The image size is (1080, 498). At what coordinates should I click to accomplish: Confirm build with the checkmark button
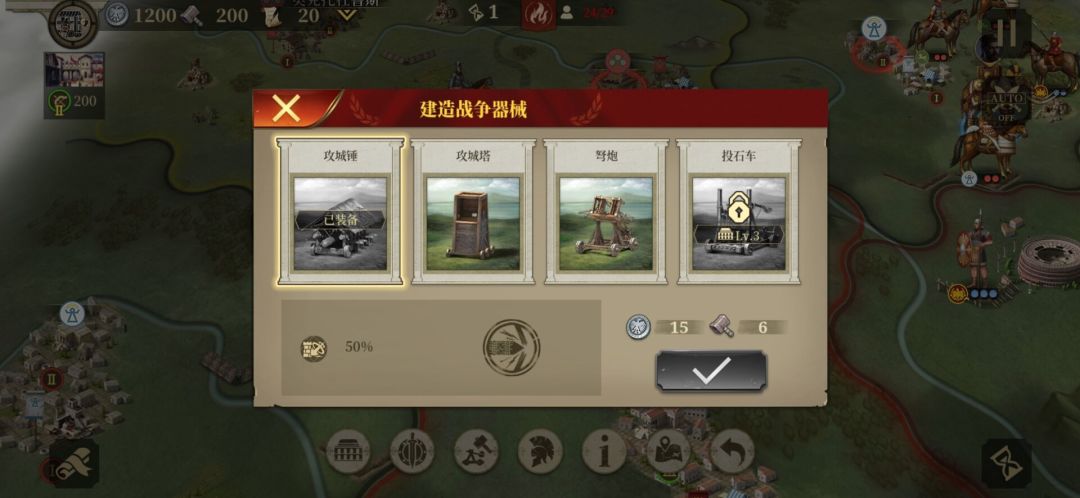click(711, 371)
